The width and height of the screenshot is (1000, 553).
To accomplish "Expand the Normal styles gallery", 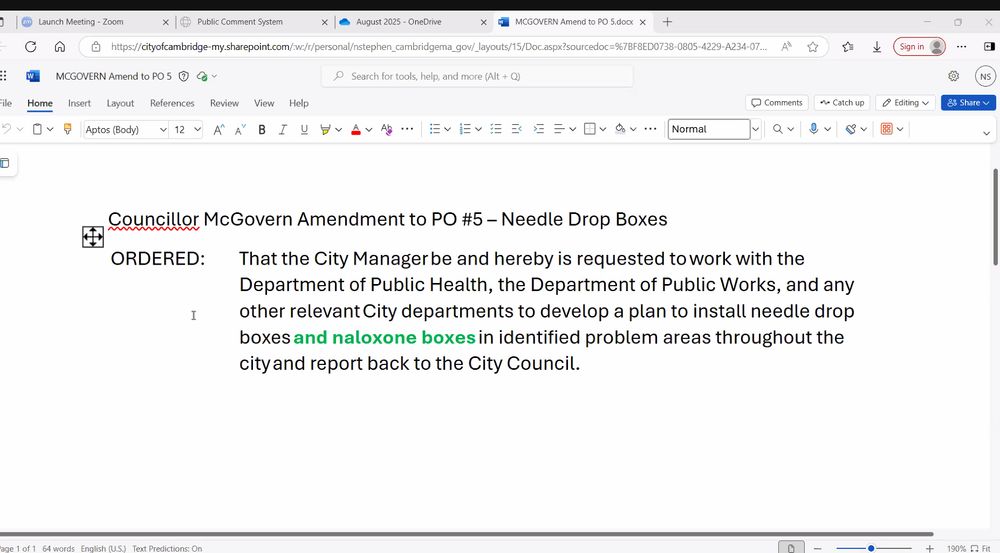I will [756, 129].
